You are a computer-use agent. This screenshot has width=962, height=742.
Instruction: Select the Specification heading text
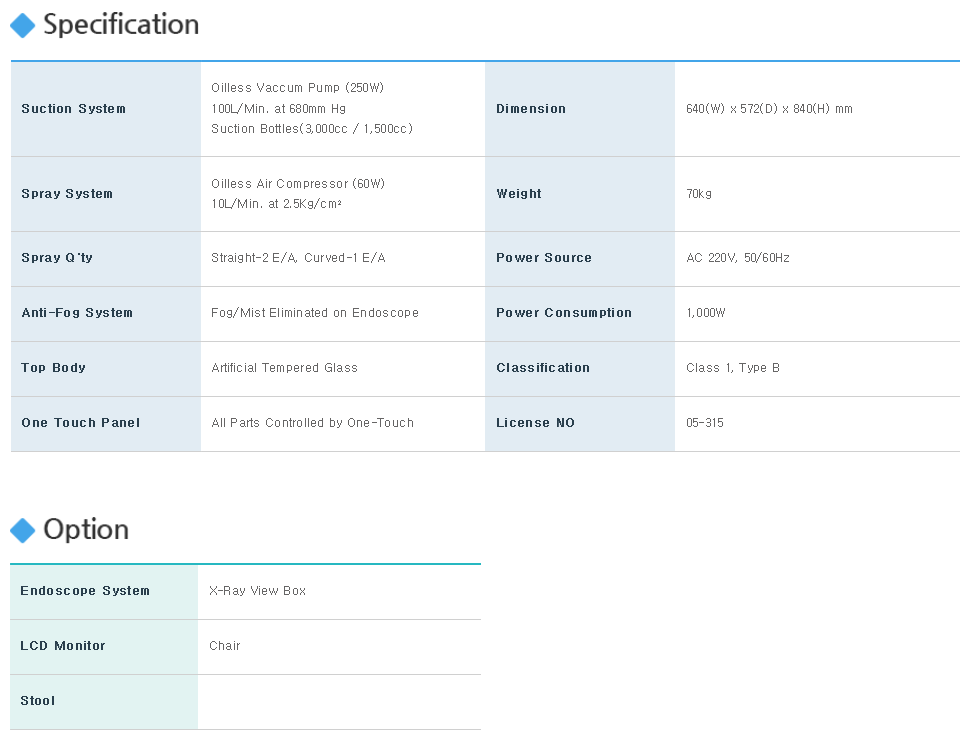121,25
